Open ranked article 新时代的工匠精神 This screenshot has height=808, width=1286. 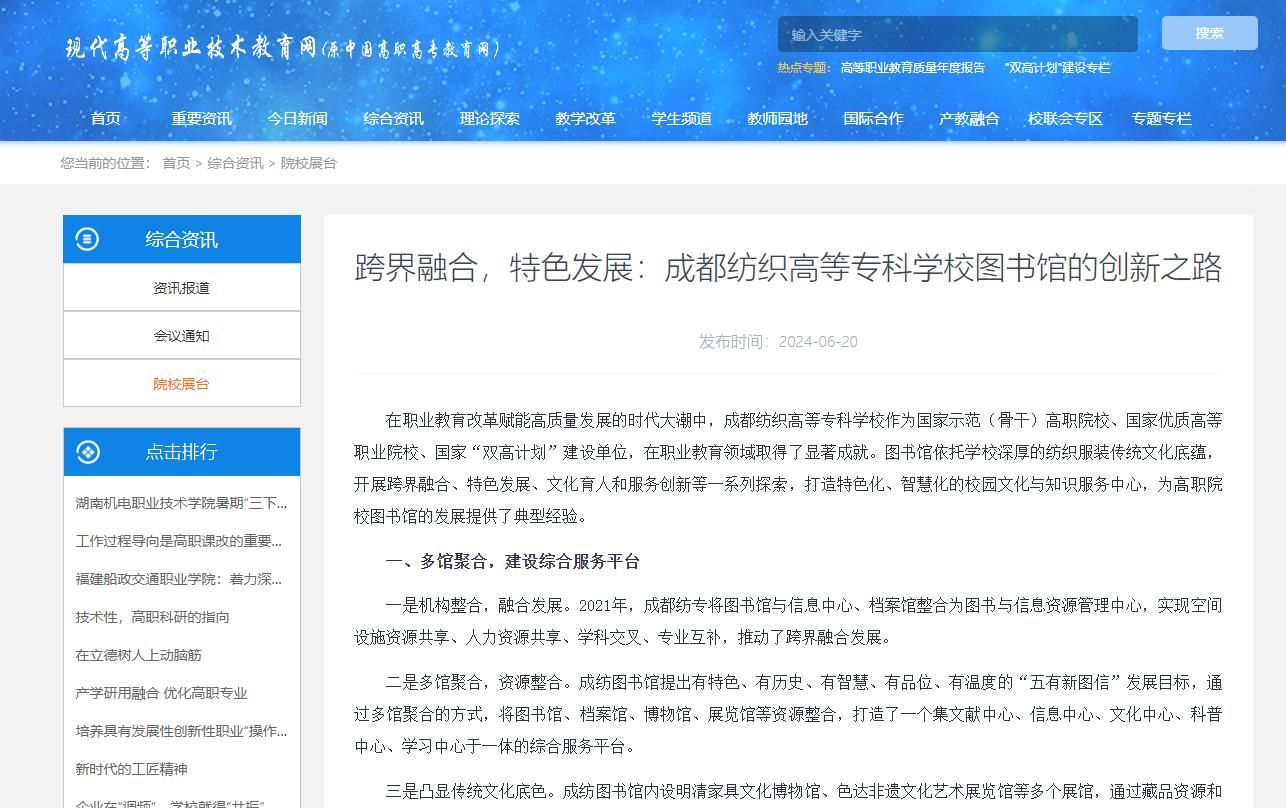(x=132, y=769)
